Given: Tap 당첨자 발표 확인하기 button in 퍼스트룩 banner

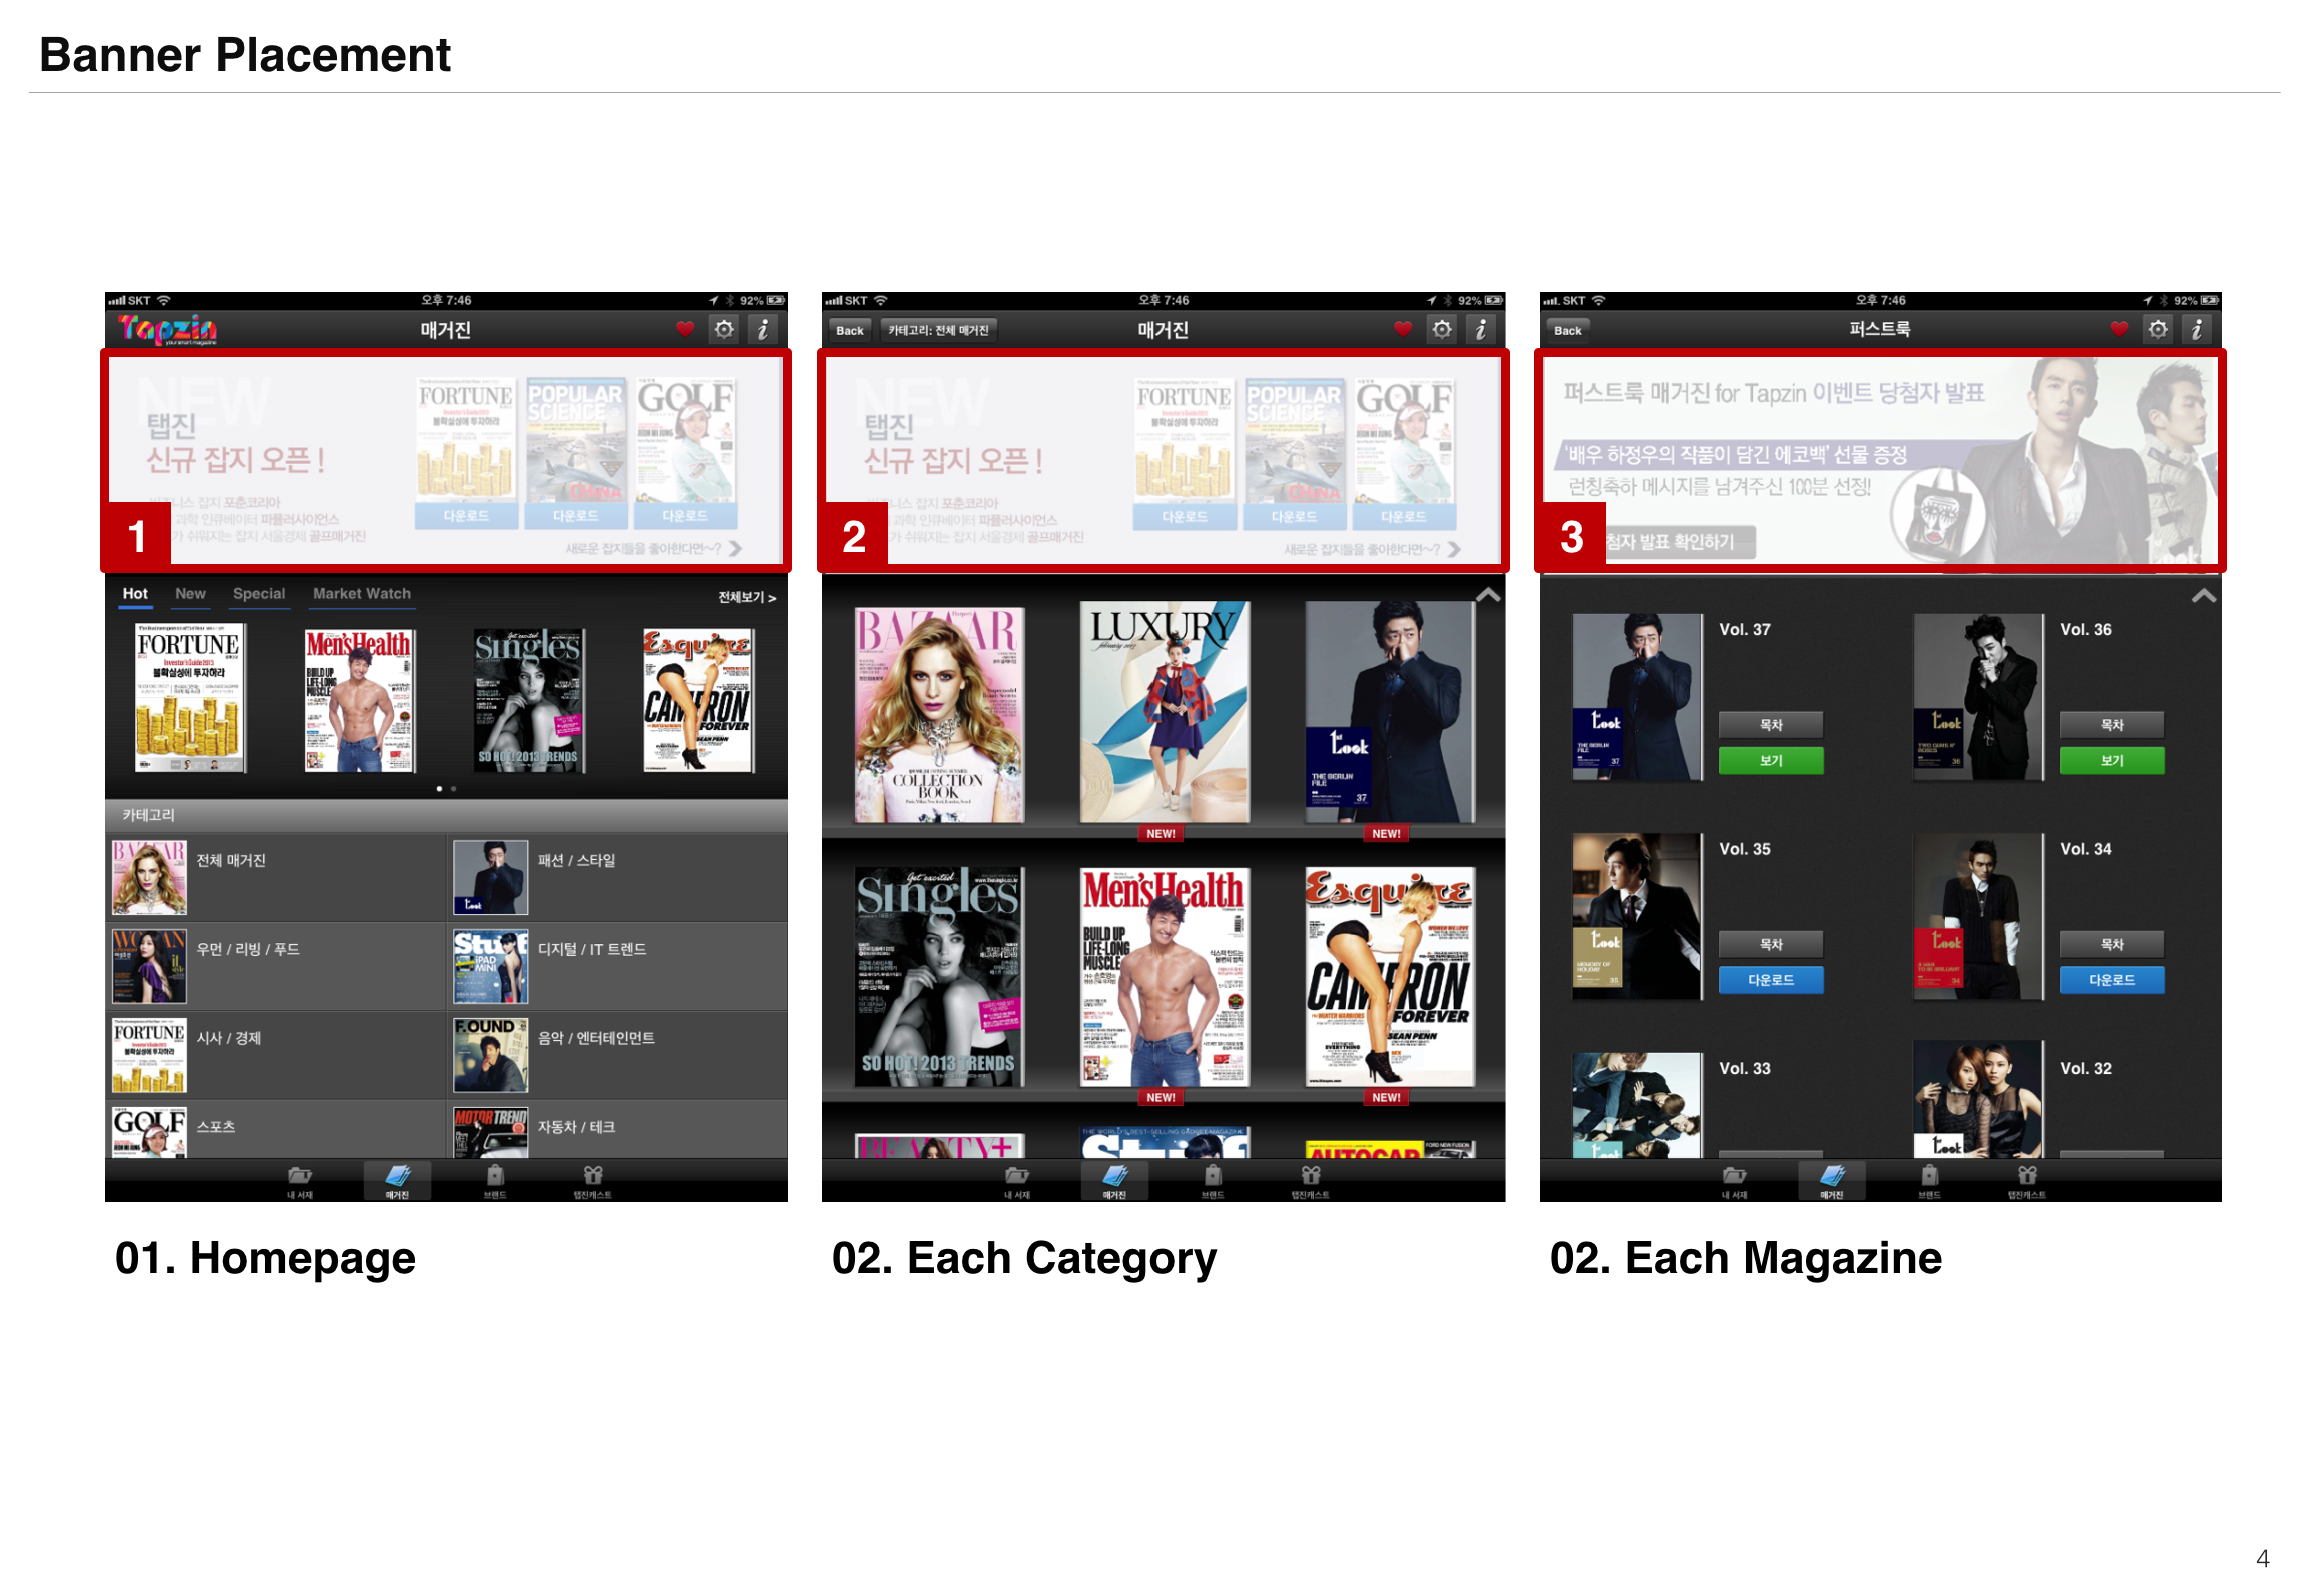Looking at the screenshot, I should click(x=1670, y=542).
